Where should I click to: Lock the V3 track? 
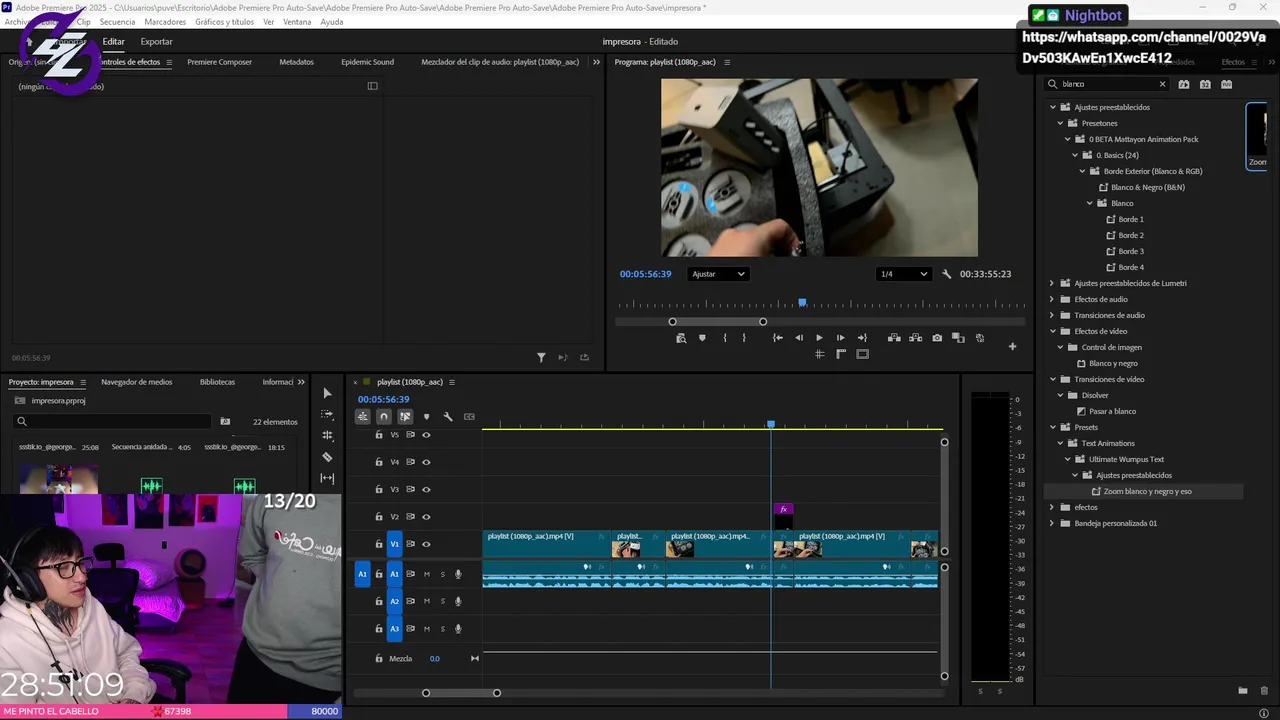coord(379,490)
